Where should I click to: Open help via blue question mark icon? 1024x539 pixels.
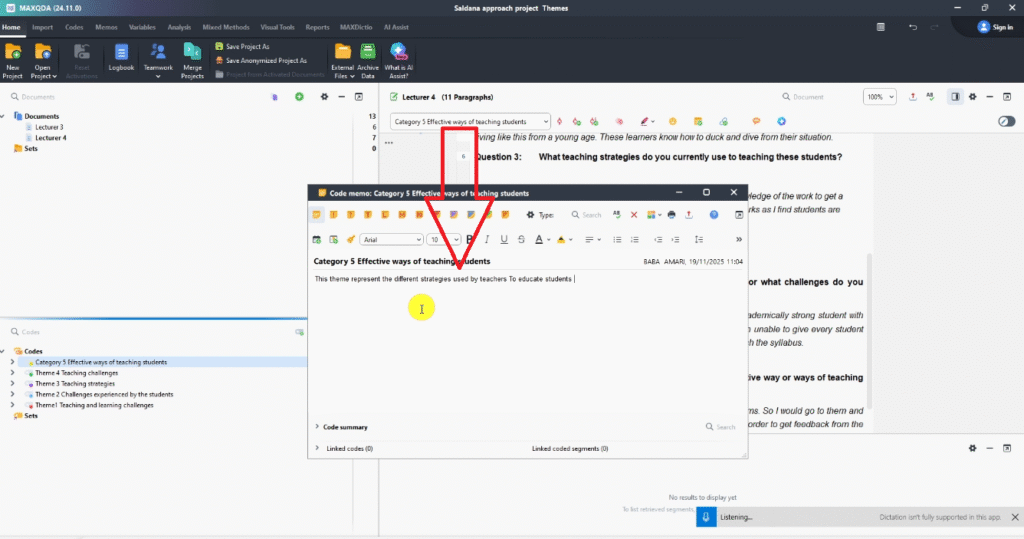click(714, 214)
